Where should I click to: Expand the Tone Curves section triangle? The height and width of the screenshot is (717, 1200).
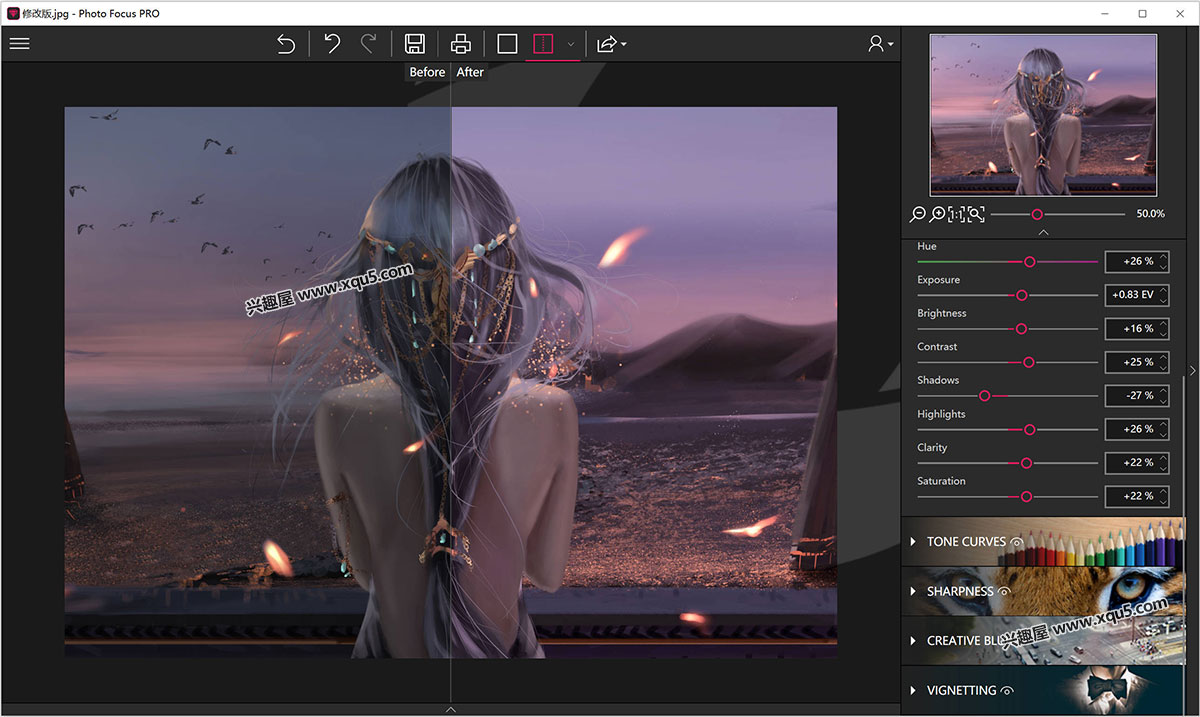pos(913,542)
